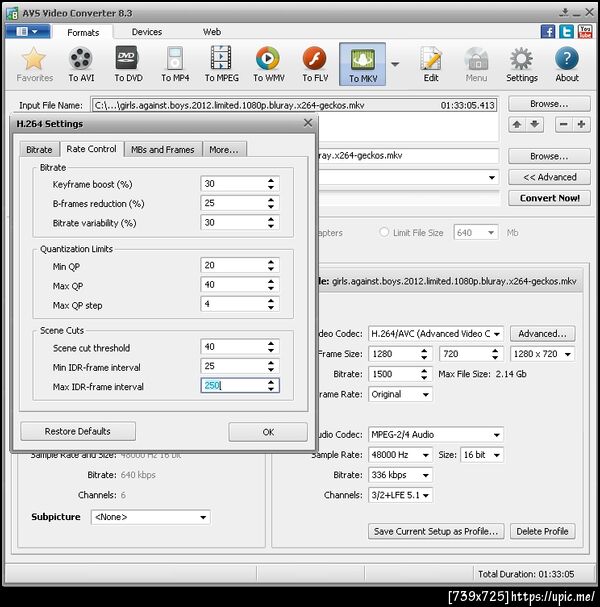Expand the more formats arrow beside To MKV
600x607 pixels.
tap(395, 64)
